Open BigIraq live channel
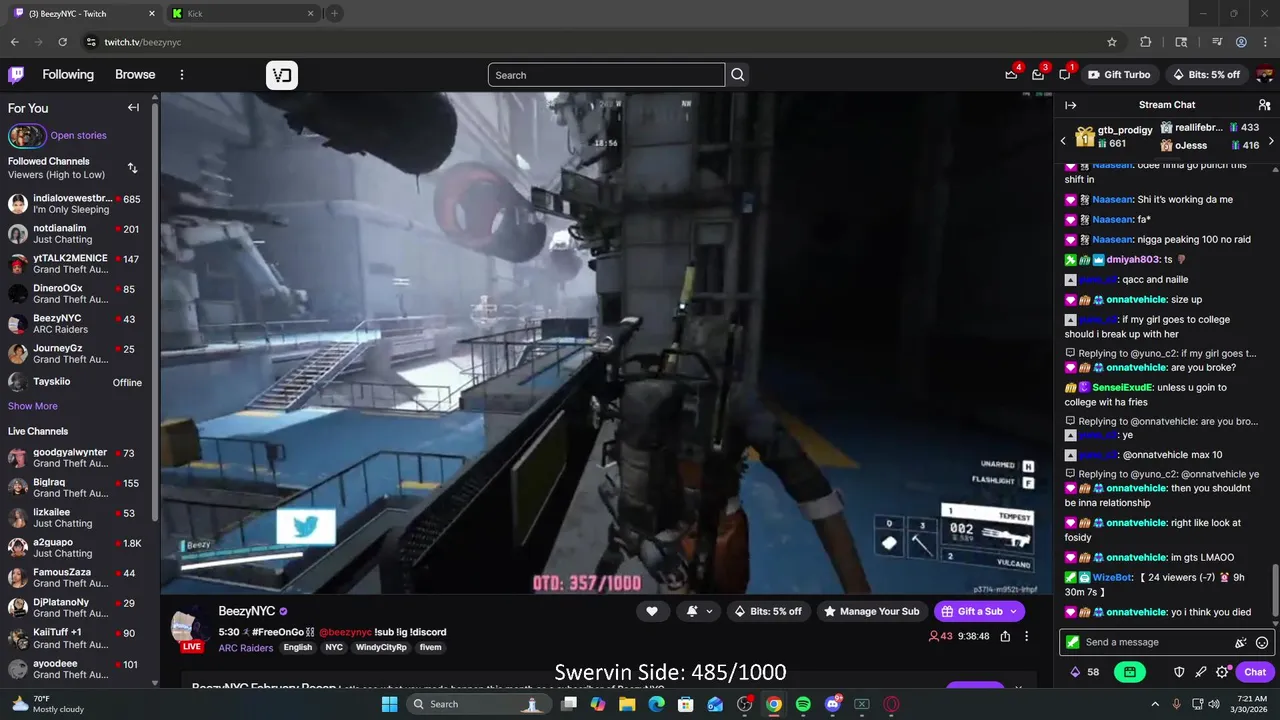This screenshot has width=1280, height=720. 77,488
